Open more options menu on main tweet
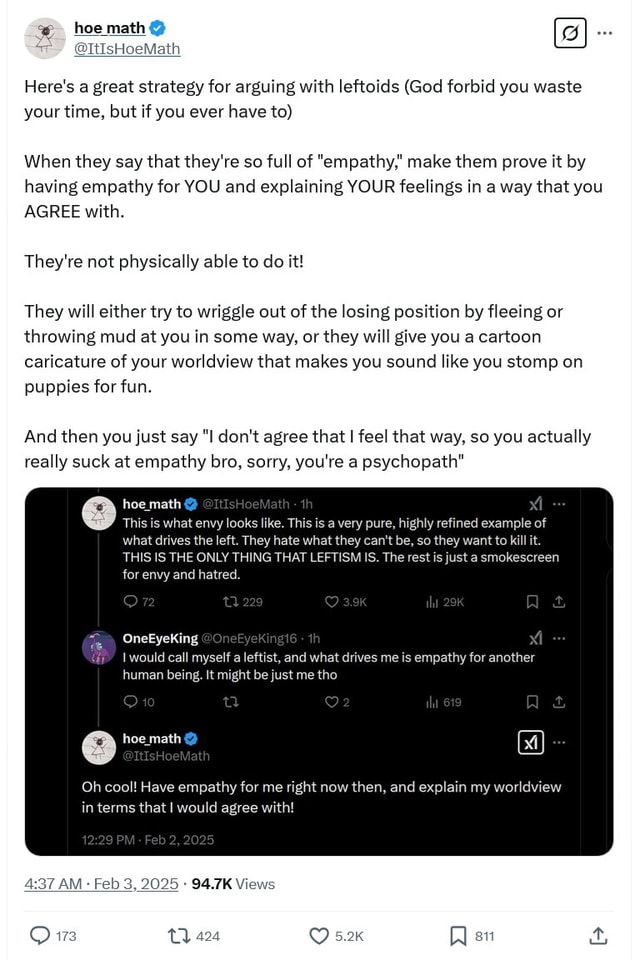This screenshot has height=960, width=640. point(604,33)
